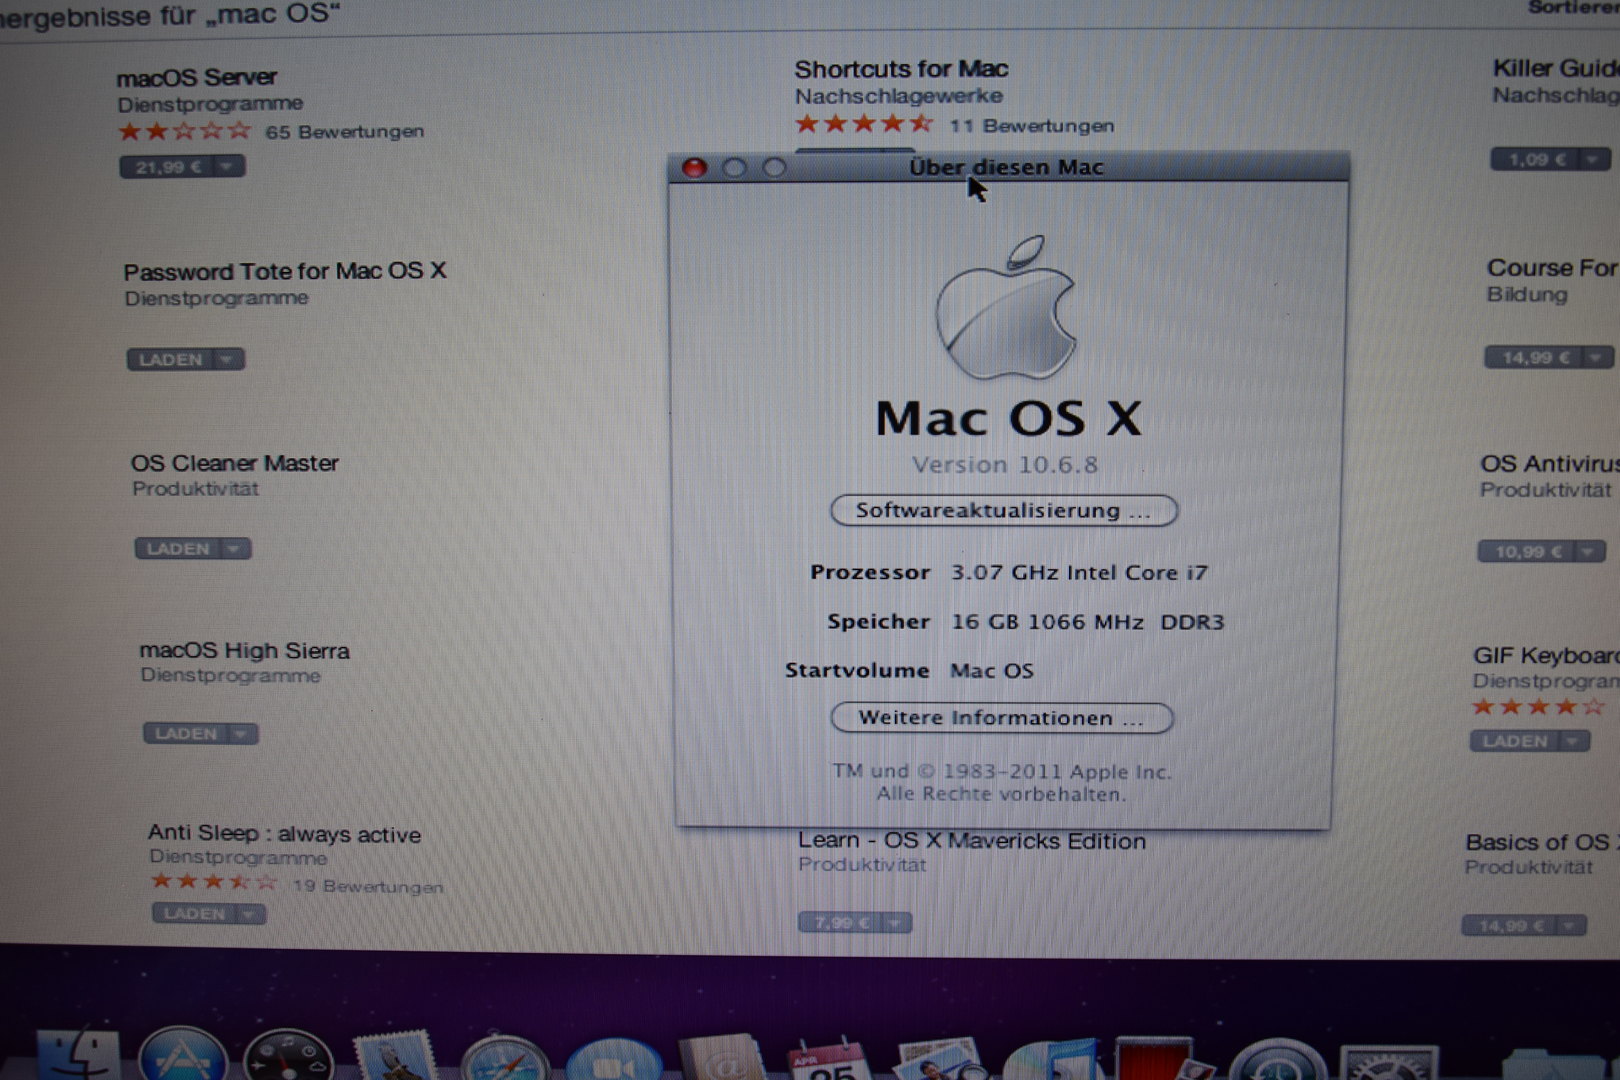
Task: Expand arrow beside macOS Server 21,99 € price
Action: click(x=228, y=167)
